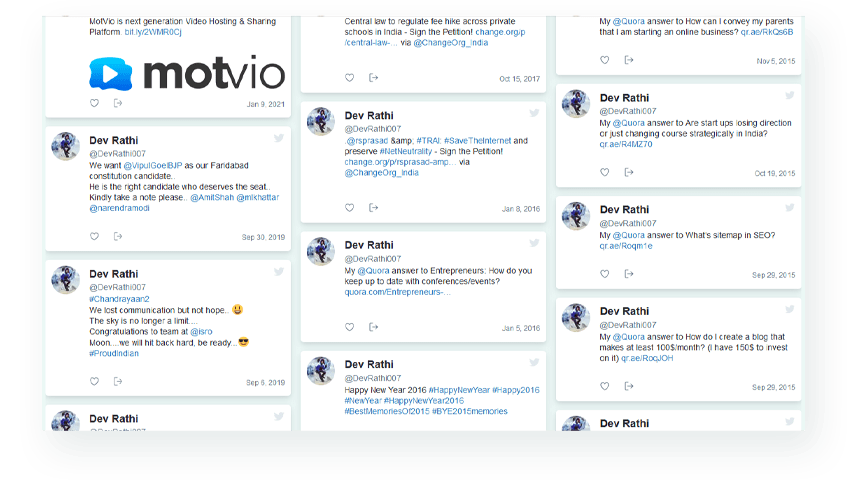Share the fee hike petition tweet of Oct 15, 2017
Screen dimensions: 847x480
[x=373, y=78]
